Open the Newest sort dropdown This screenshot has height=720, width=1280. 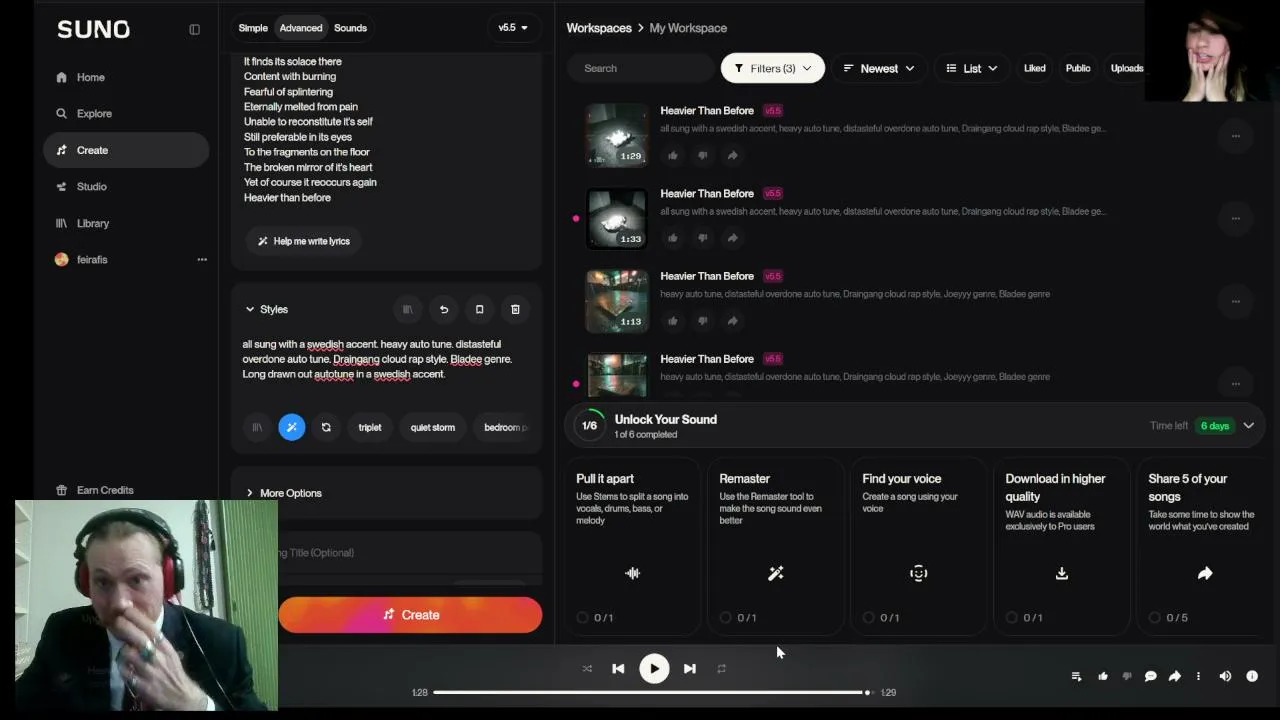click(879, 68)
